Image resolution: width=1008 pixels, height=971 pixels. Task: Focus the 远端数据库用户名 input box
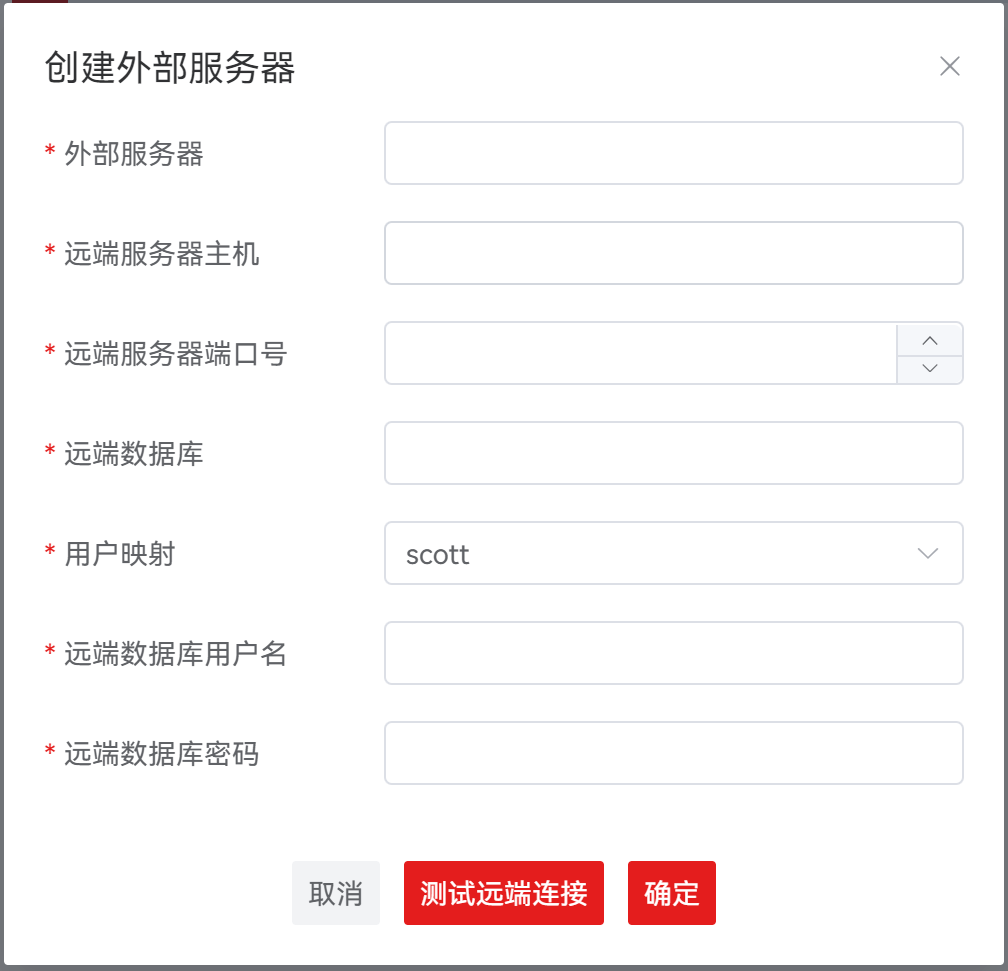[x=673, y=653]
